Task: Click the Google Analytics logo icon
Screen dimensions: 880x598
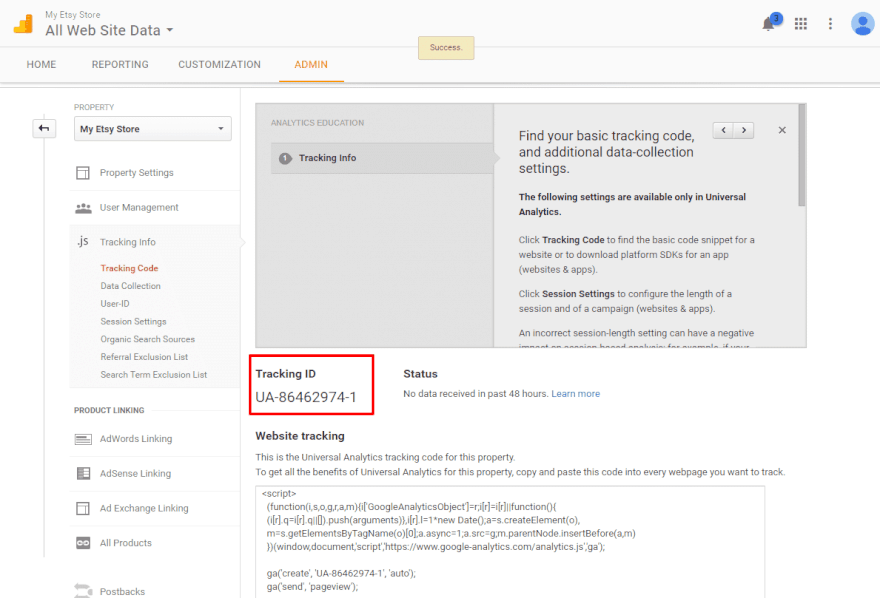Action: point(22,24)
